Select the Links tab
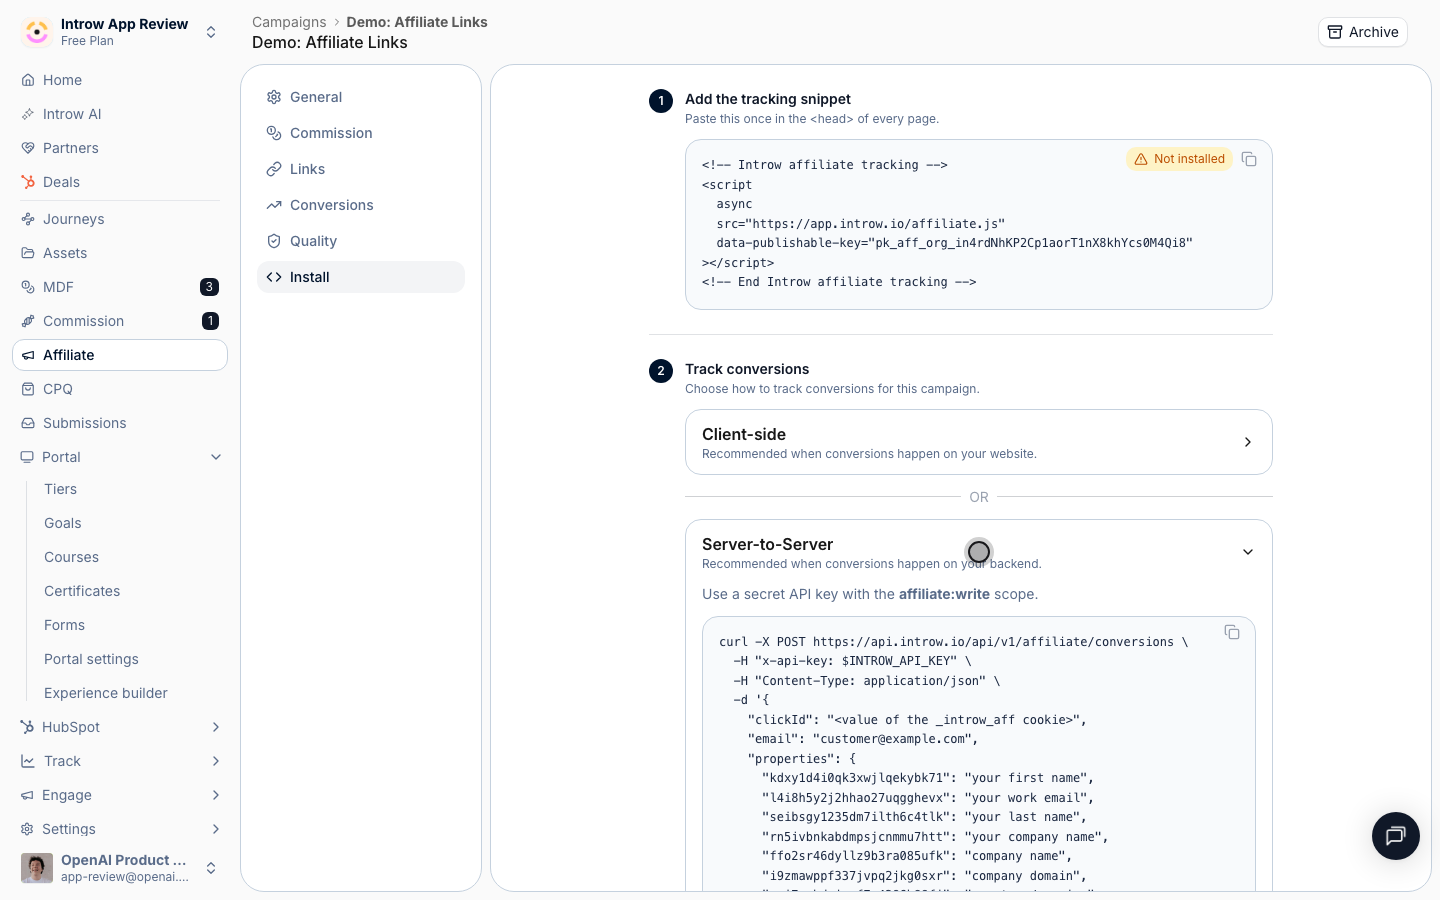 pos(361,169)
